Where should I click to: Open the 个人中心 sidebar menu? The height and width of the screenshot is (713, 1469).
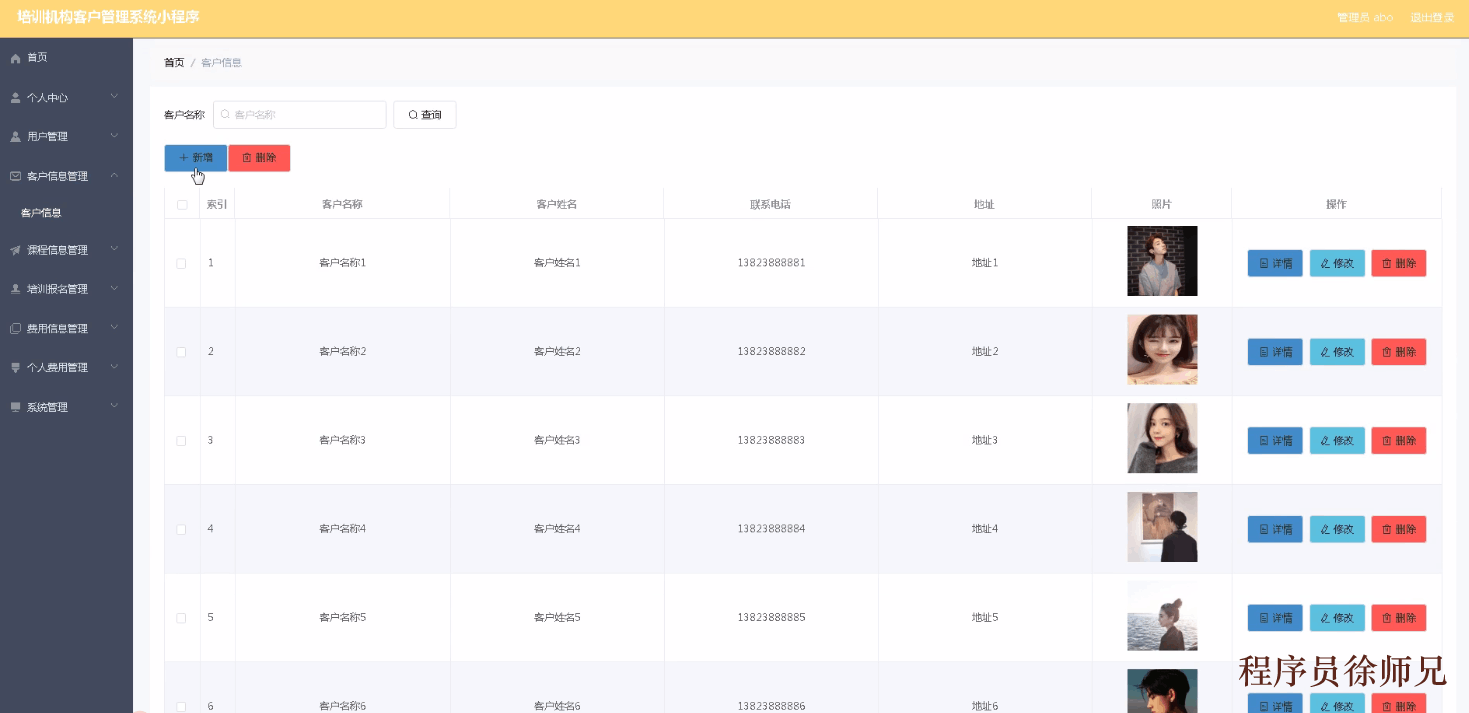[x=66, y=98]
